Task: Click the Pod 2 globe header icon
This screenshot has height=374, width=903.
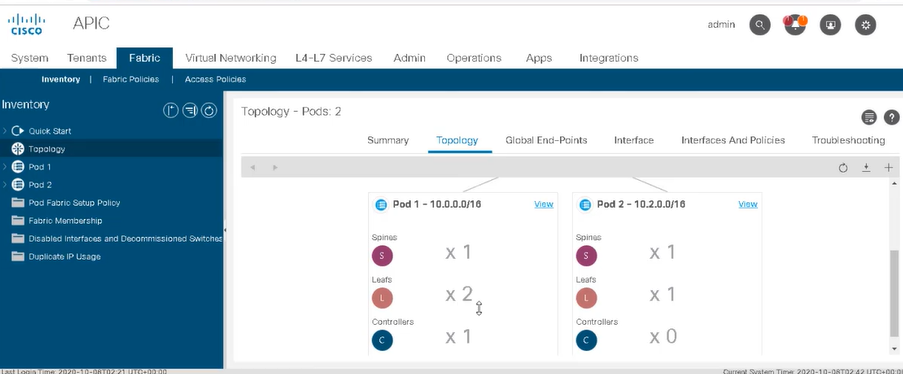Action: [585, 205]
